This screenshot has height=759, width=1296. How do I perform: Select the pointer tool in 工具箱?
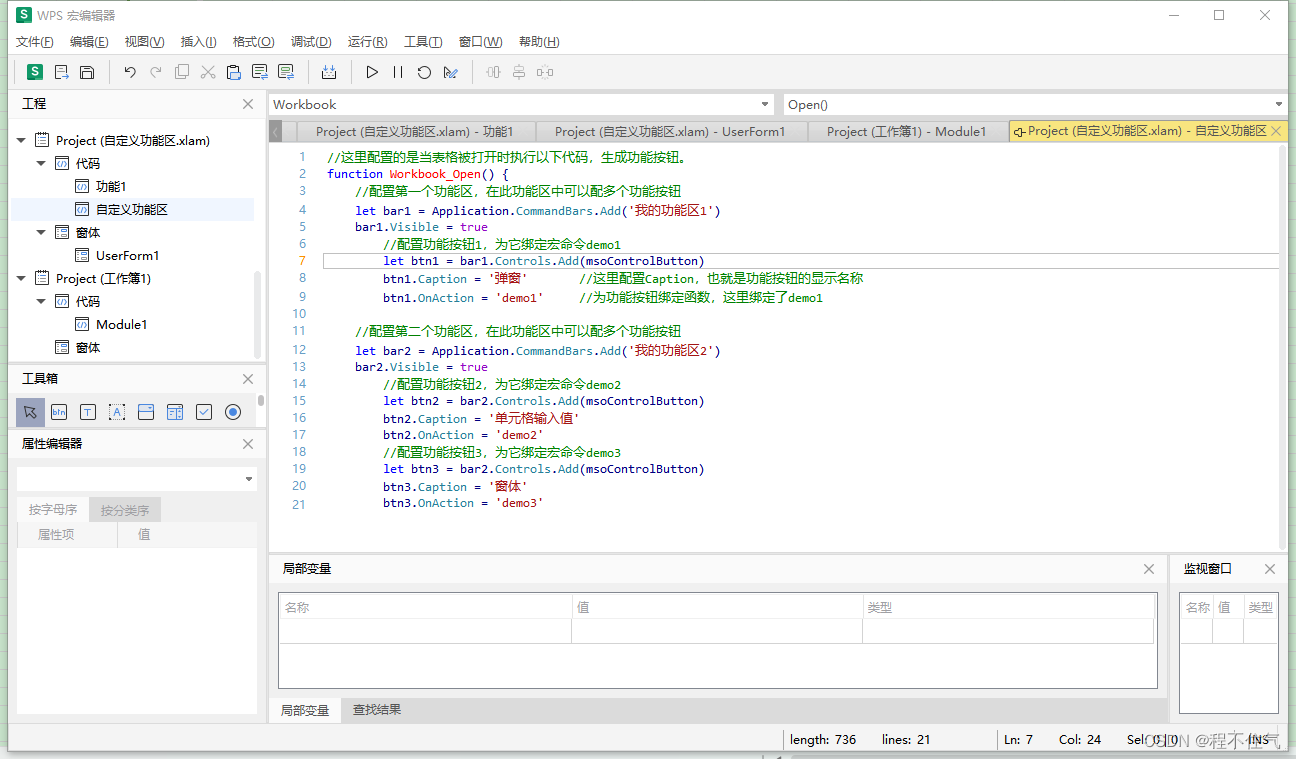pos(30,411)
